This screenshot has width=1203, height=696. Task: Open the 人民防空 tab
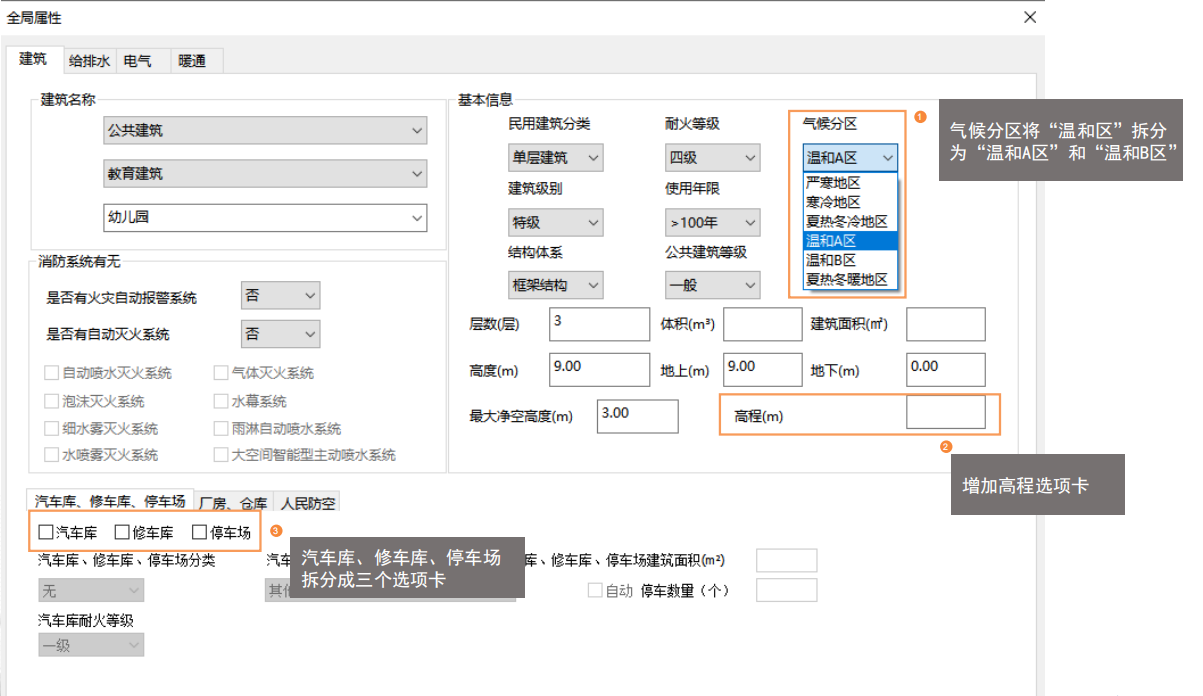(x=308, y=503)
